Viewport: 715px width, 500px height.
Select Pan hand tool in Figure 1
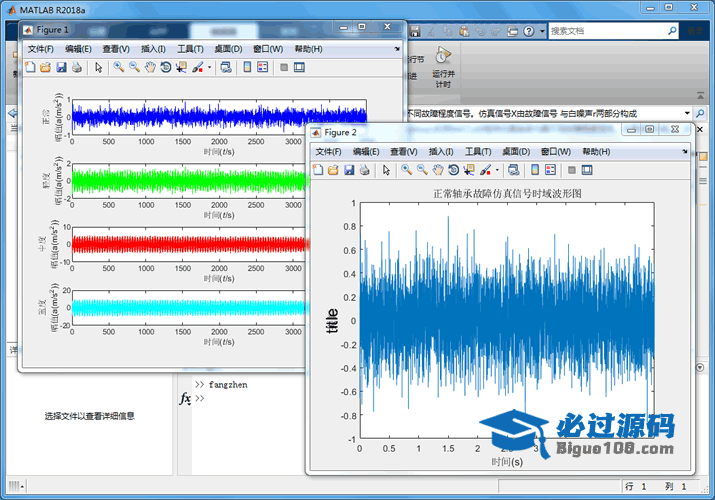tap(150, 67)
